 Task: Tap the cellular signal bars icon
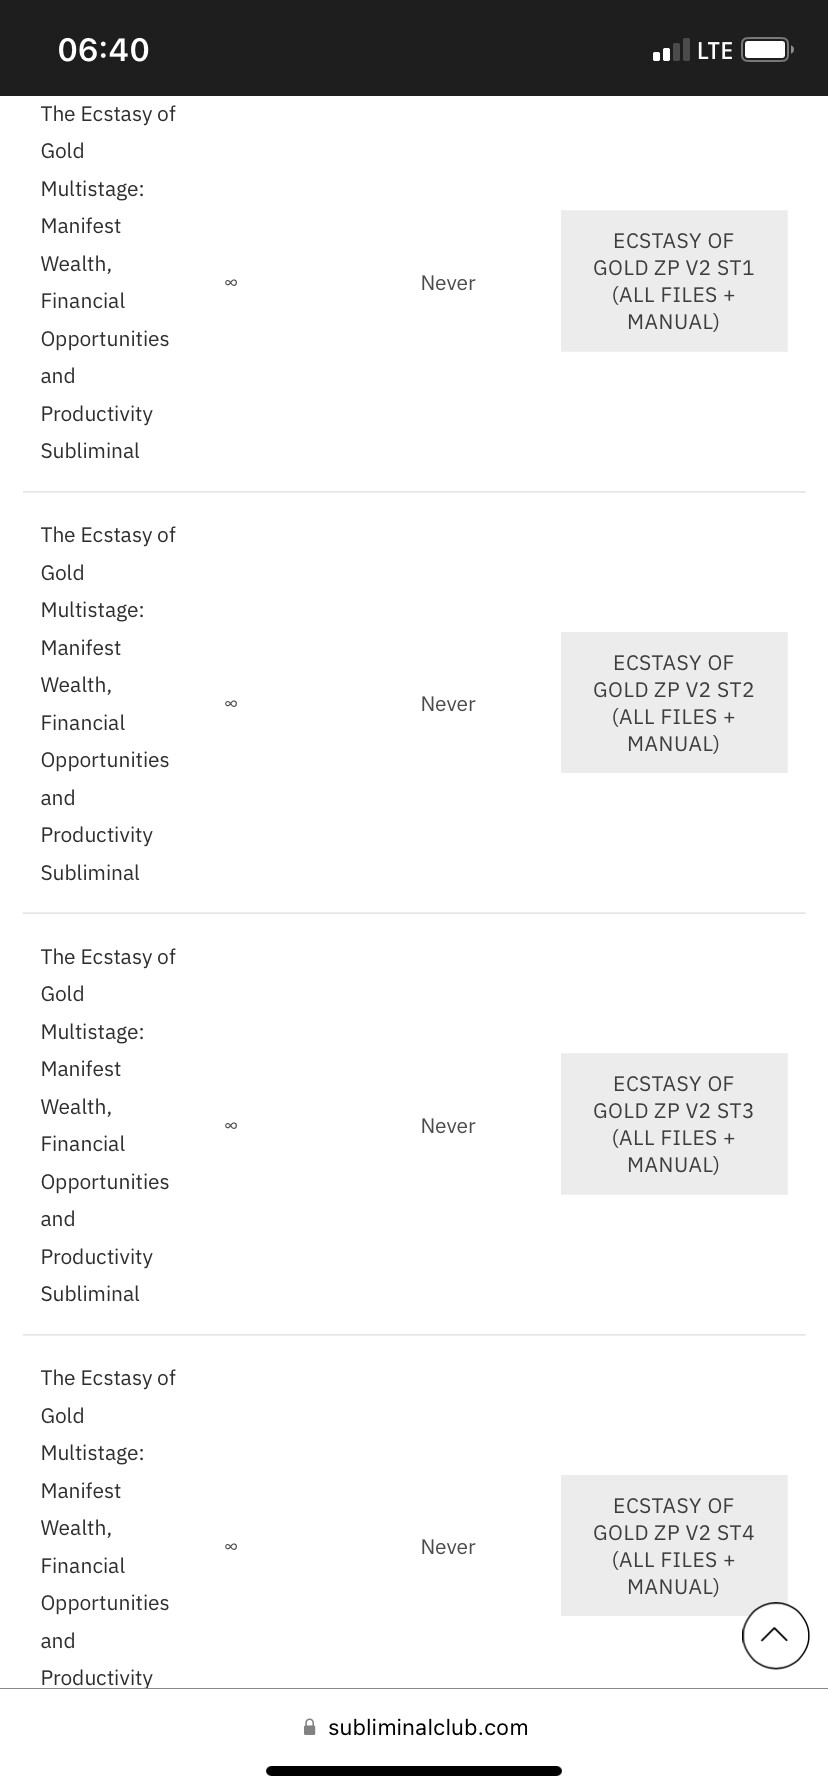point(670,50)
